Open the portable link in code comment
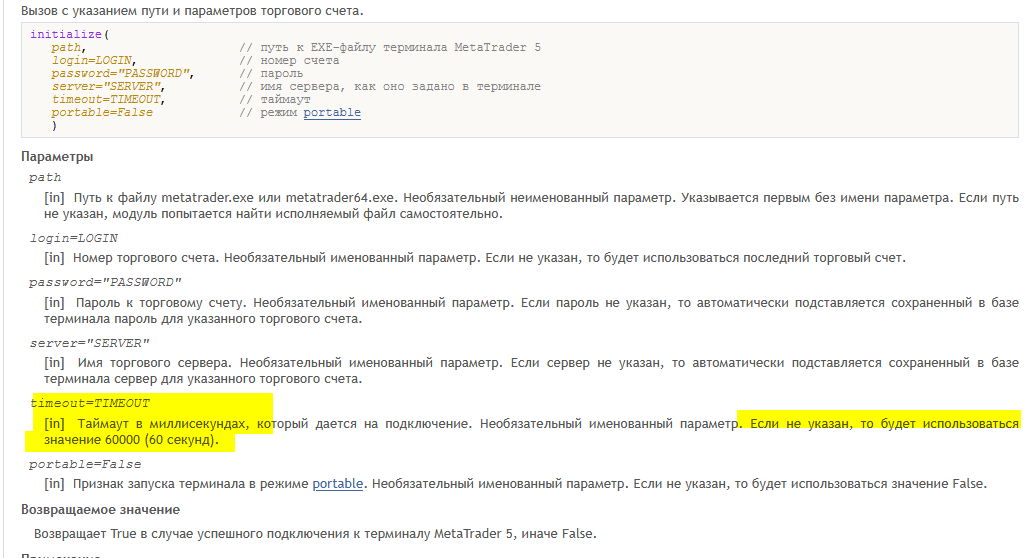 coord(331,112)
